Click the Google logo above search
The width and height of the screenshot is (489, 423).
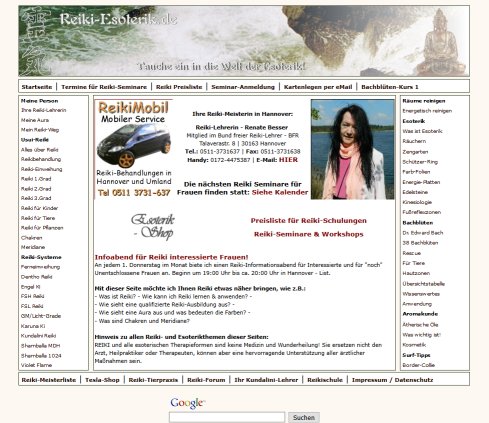click(x=187, y=403)
